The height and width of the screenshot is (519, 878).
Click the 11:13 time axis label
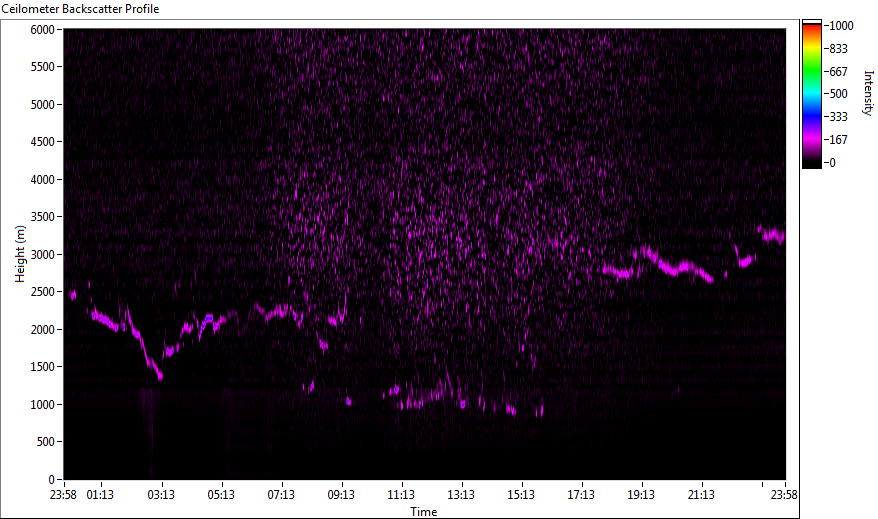(x=401, y=495)
